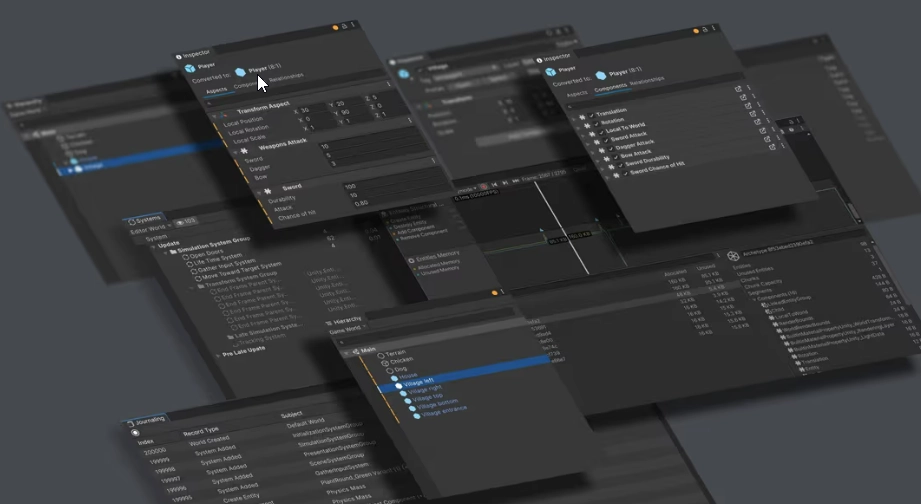Viewport: 921px width, 504px height.
Task: Open the kebab menu atop left Inspector
Action: pyautogui.click(x=352, y=25)
